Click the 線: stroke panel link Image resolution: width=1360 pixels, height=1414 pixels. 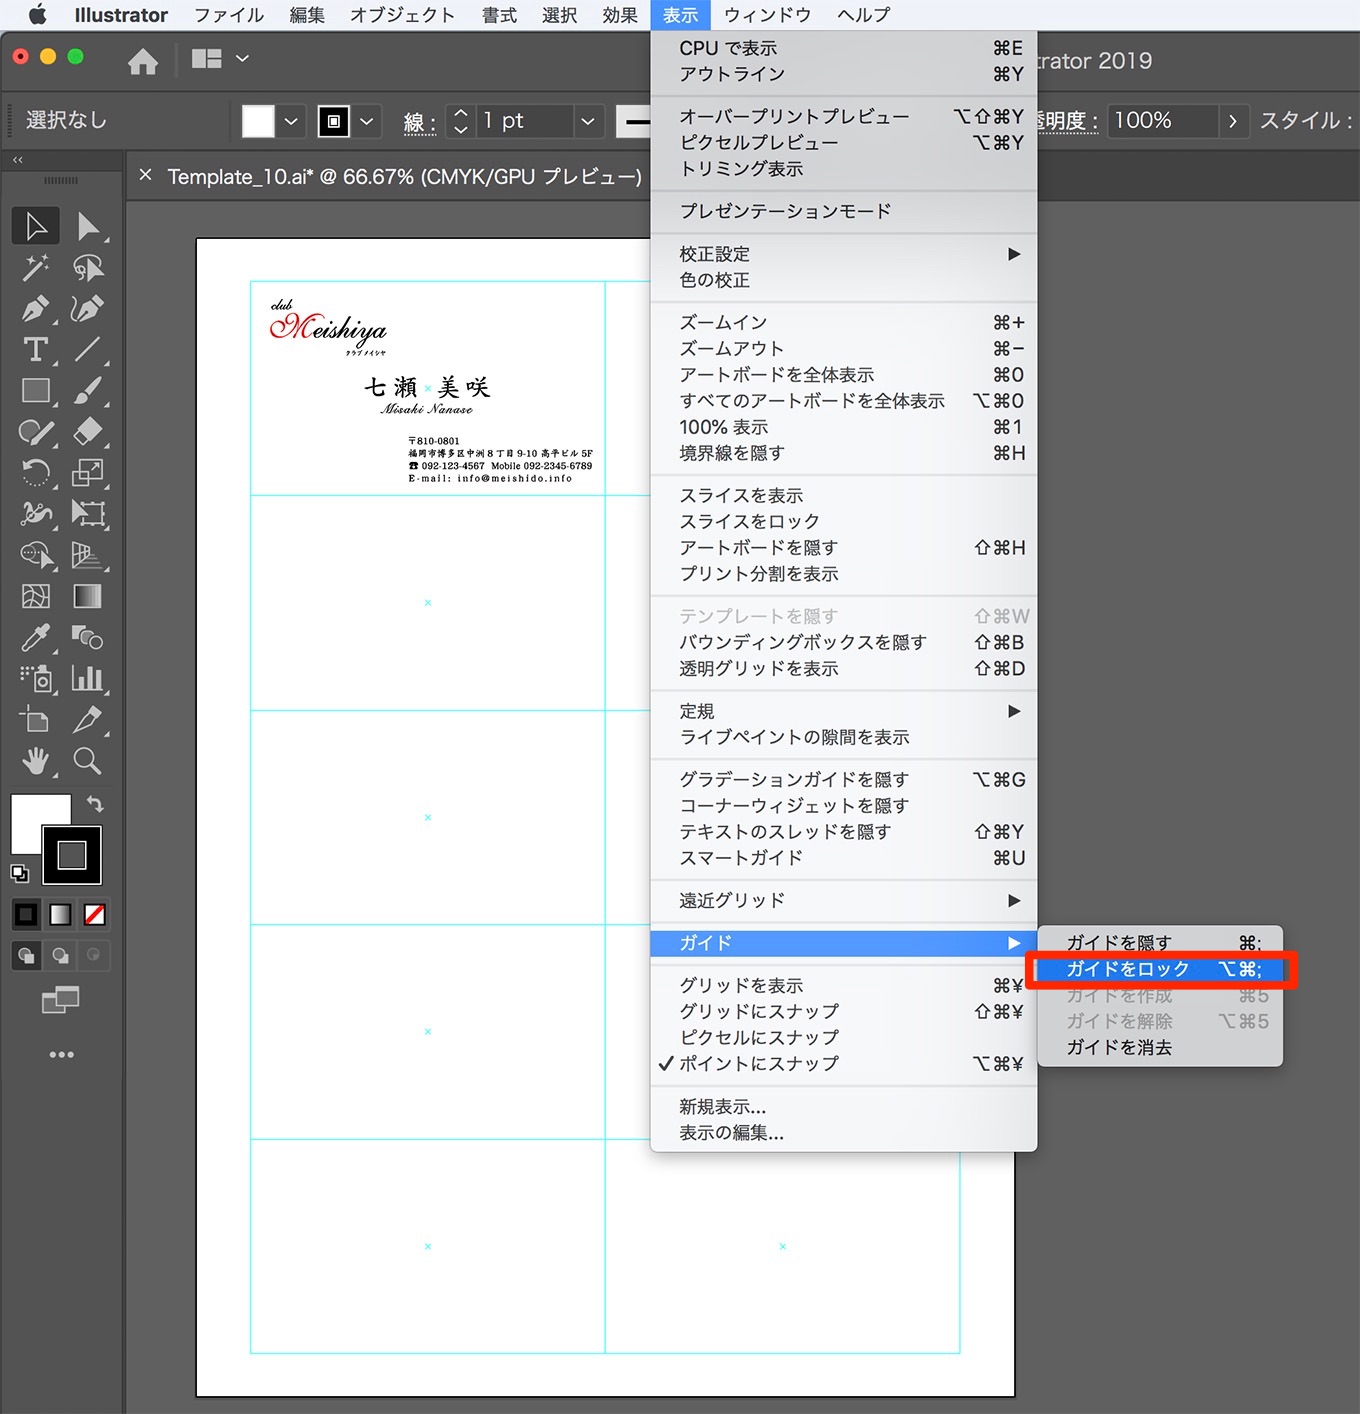tap(419, 122)
